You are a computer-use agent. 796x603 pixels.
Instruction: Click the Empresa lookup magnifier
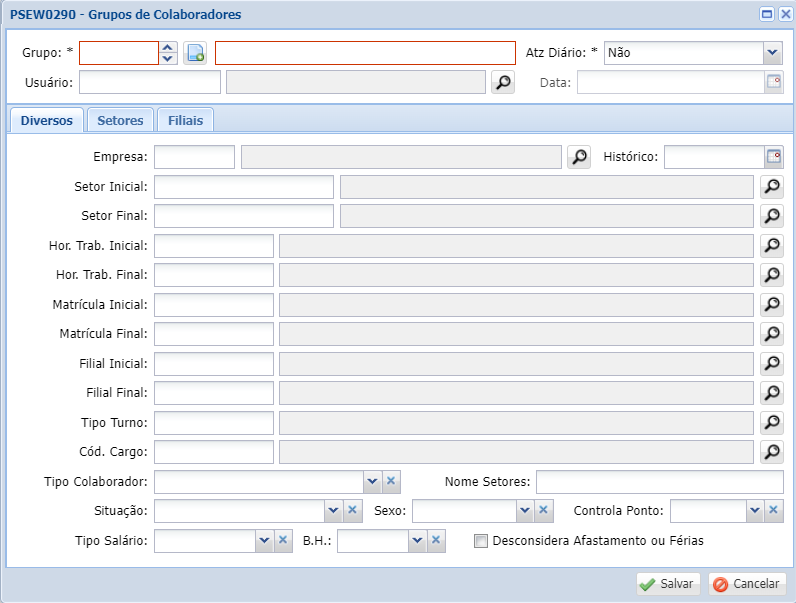578,157
